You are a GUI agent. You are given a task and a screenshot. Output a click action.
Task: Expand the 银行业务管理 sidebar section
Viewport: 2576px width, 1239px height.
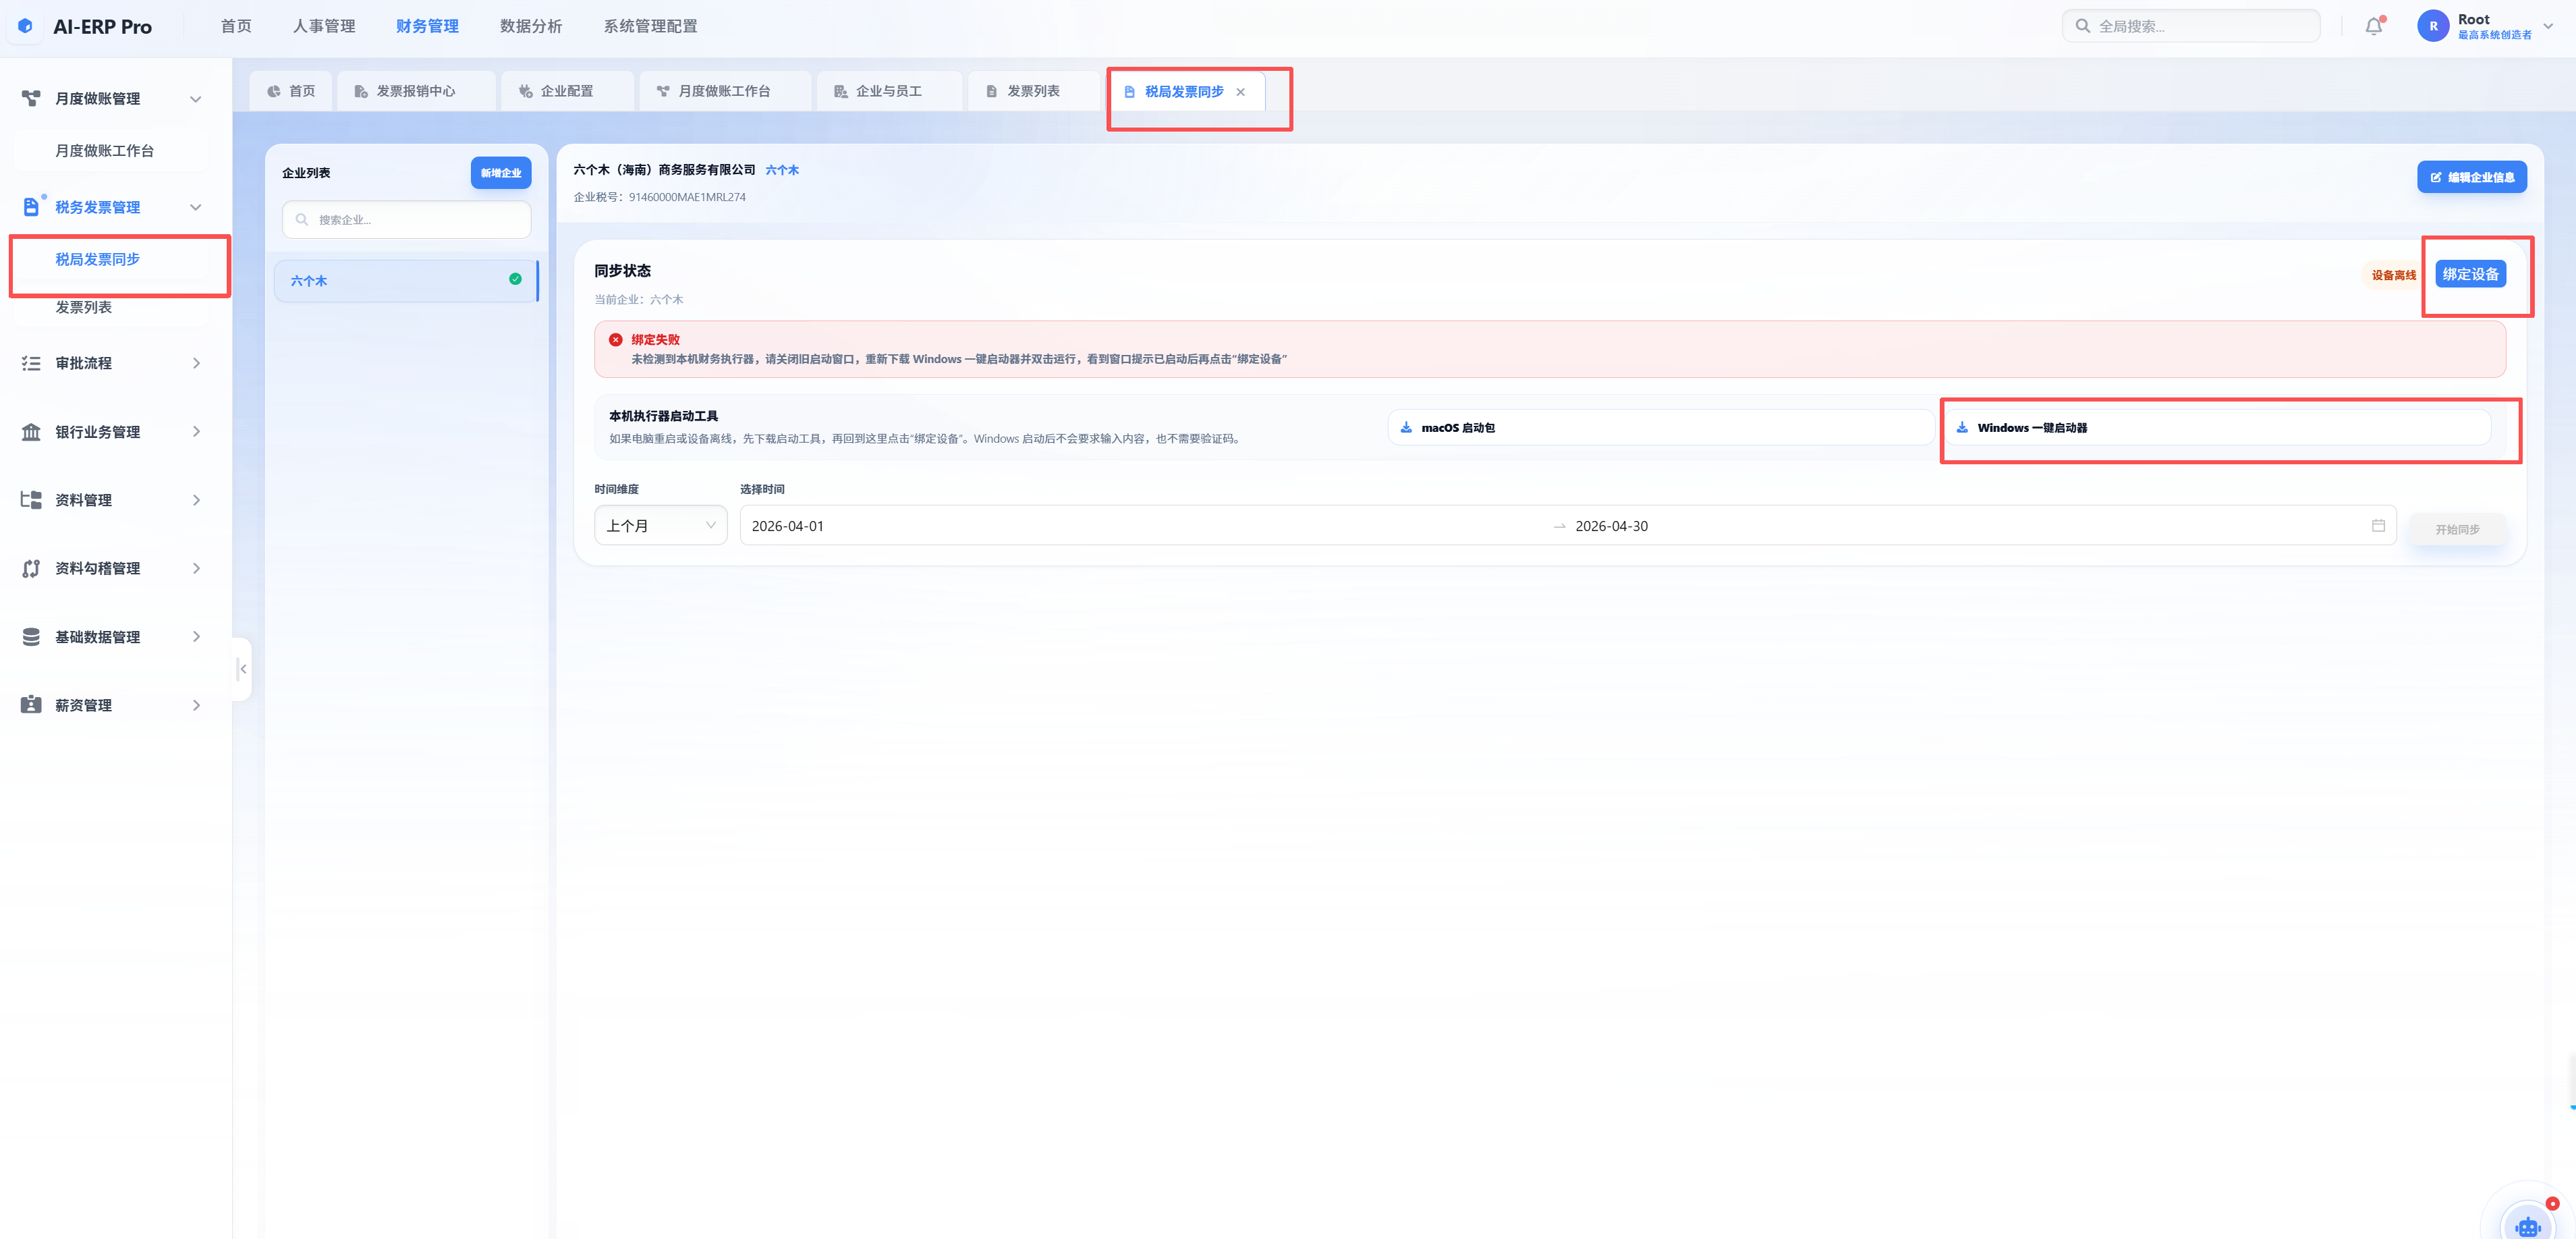click(x=112, y=432)
